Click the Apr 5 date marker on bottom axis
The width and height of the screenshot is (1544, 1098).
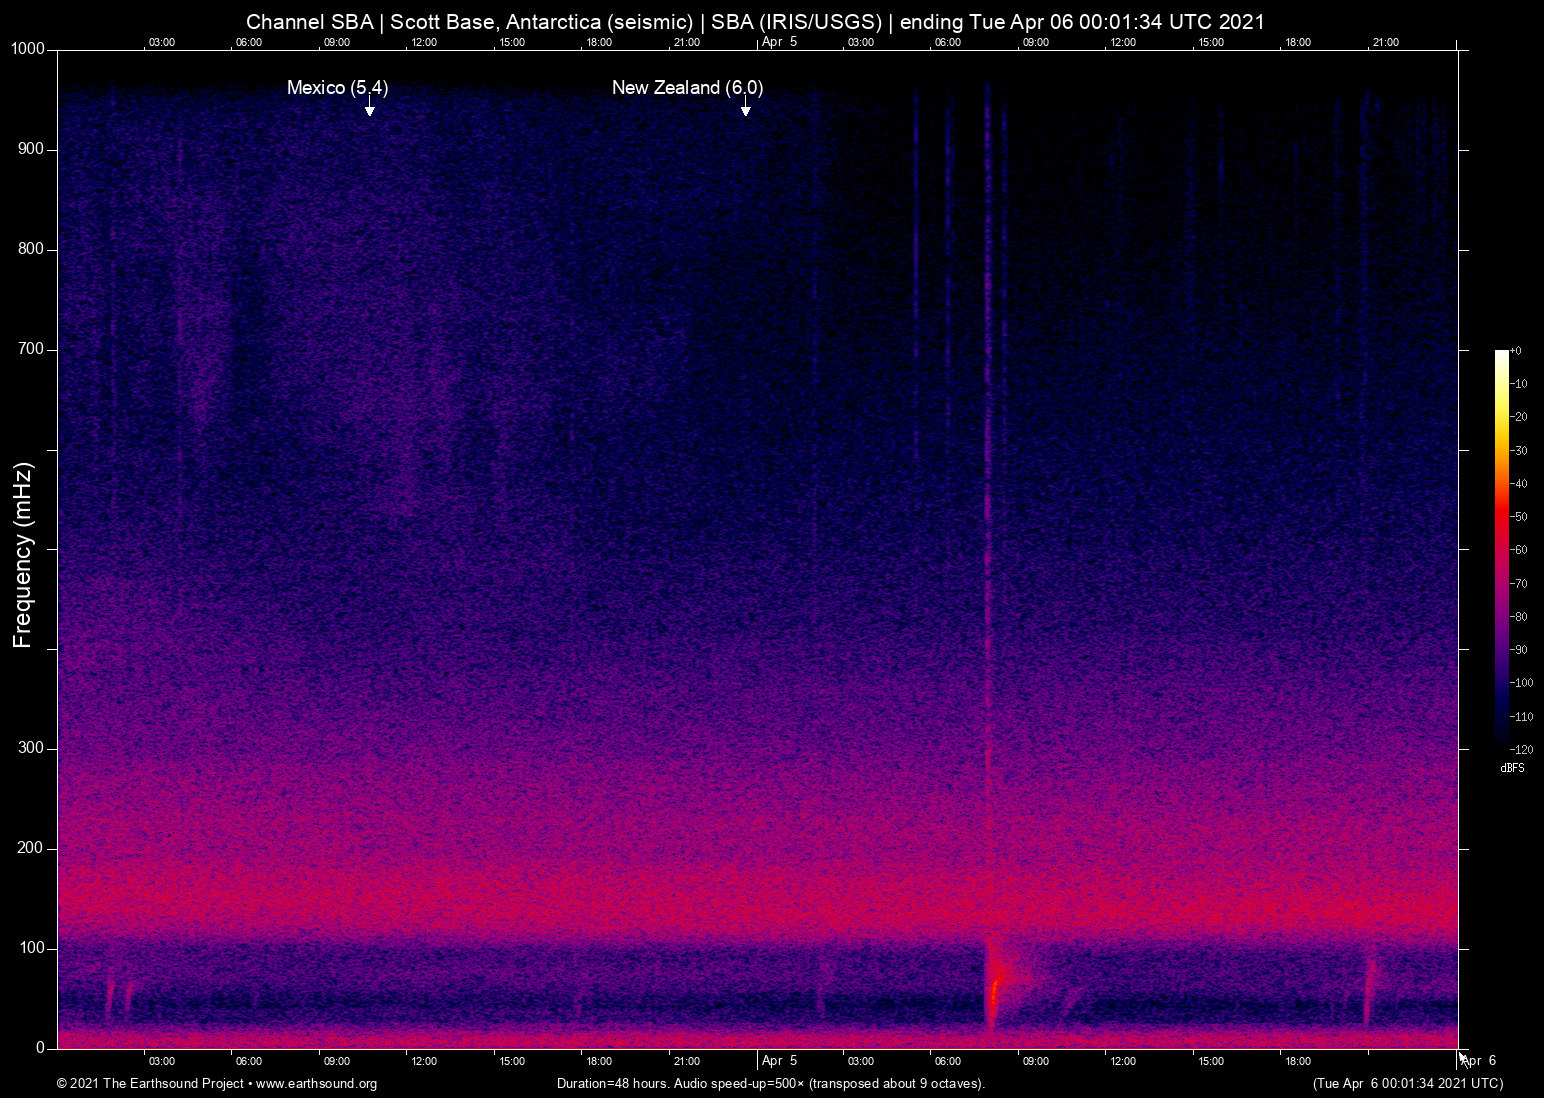(779, 1061)
